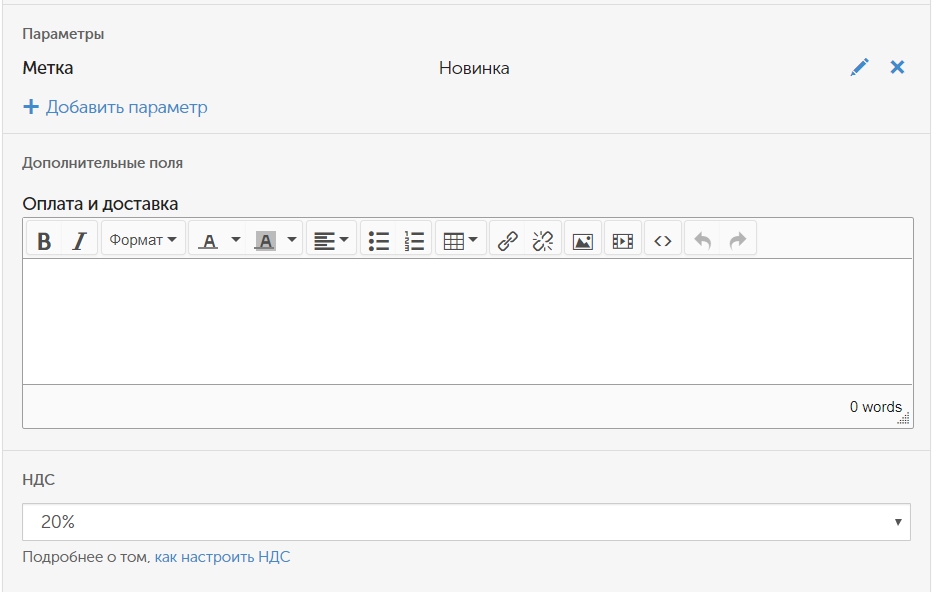The image size is (933, 592).
Task: Open the НДС 20% dropdown
Action: point(466,522)
